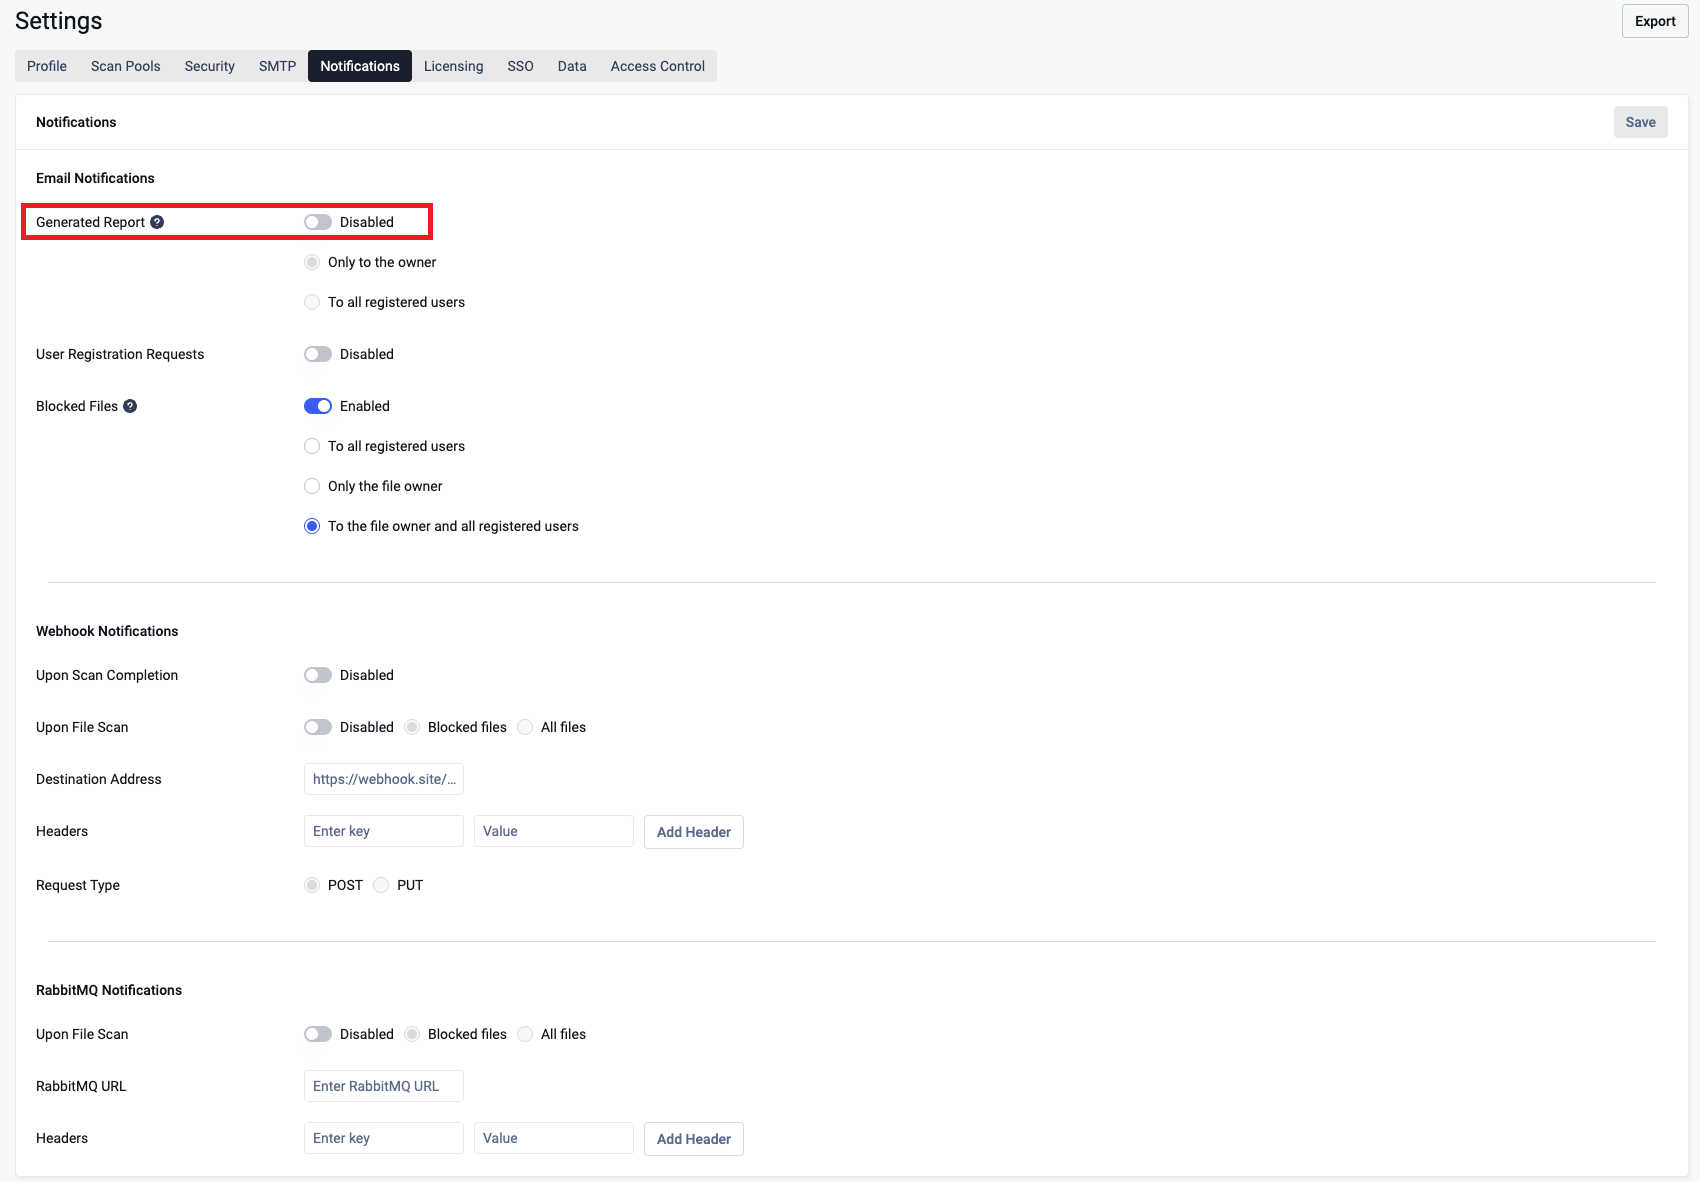
Task: Toggle the User Registration Requests switch
Action: 318,354
